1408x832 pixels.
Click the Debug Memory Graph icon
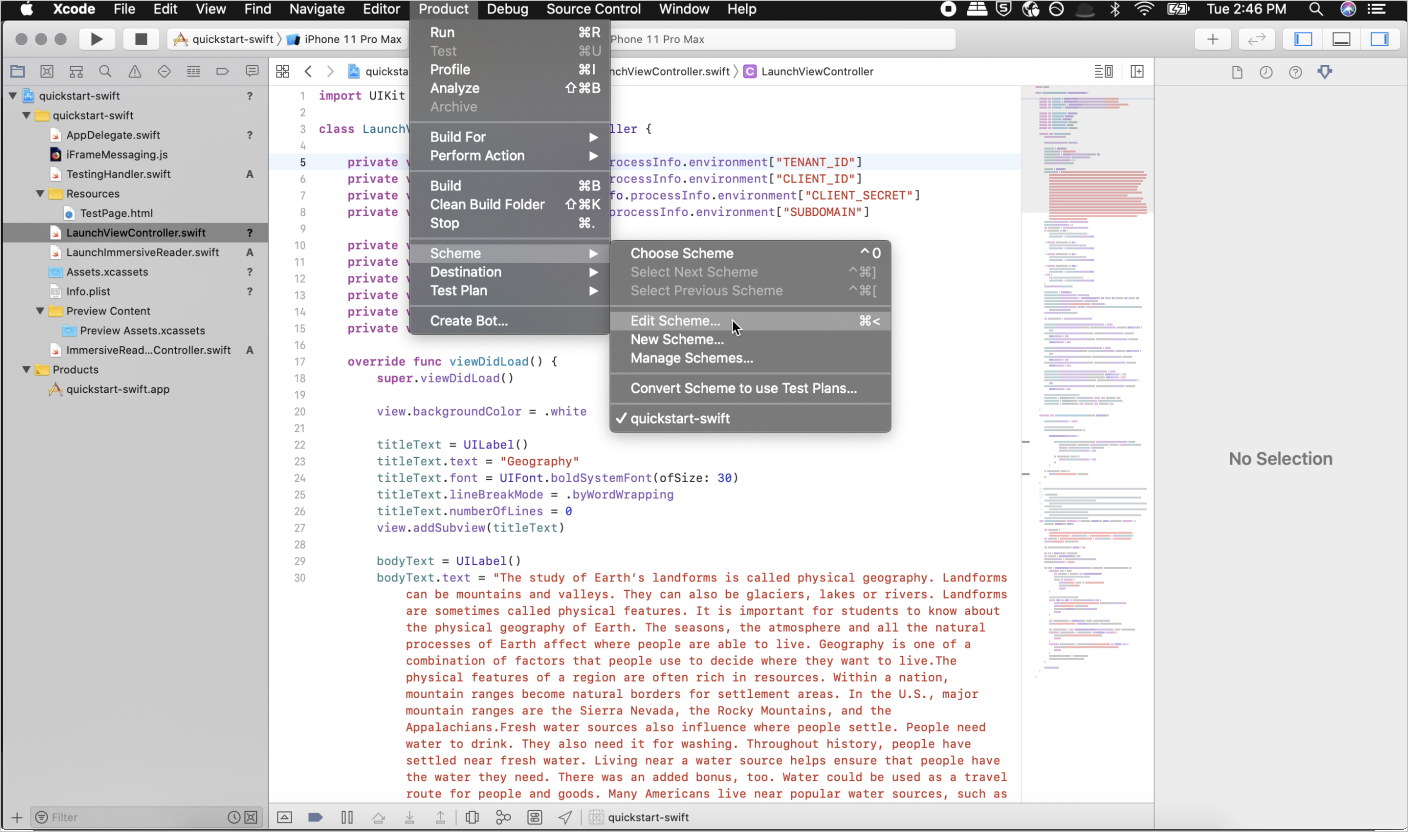tap(503, 817)
